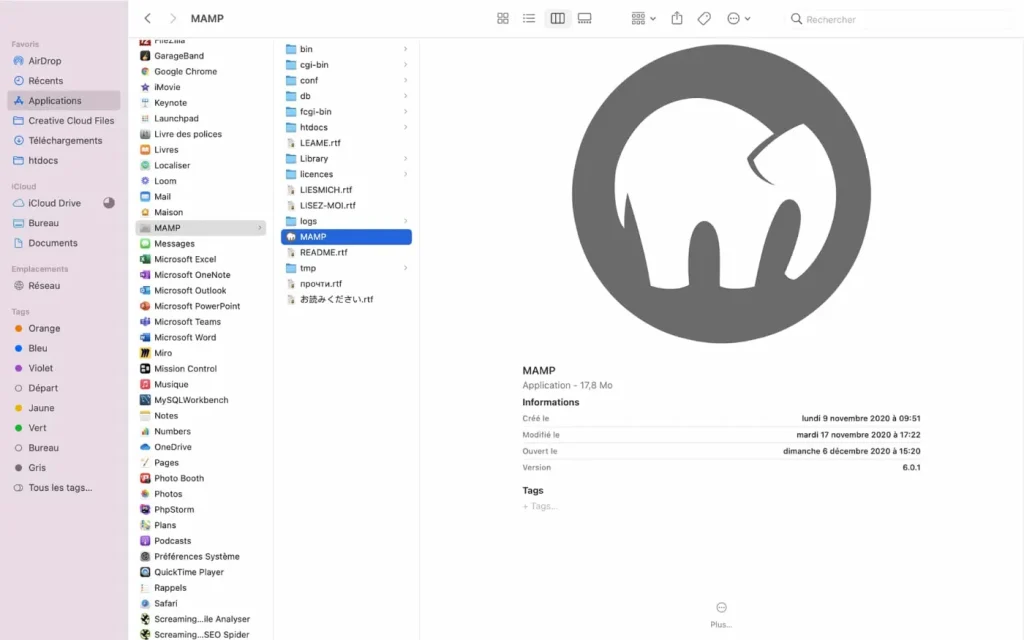This screenshot has height=640, width=1024.
Task: Expand the bin folder chevron
Action: coord(405,49)
